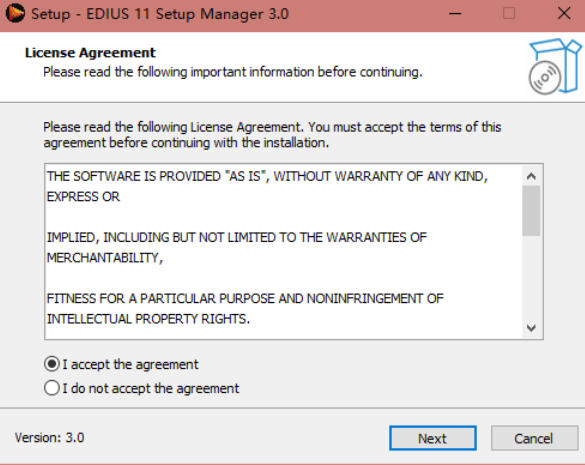Screen dimensions: 585x465
Task: Click Next to continue installation
Action: 433,438
